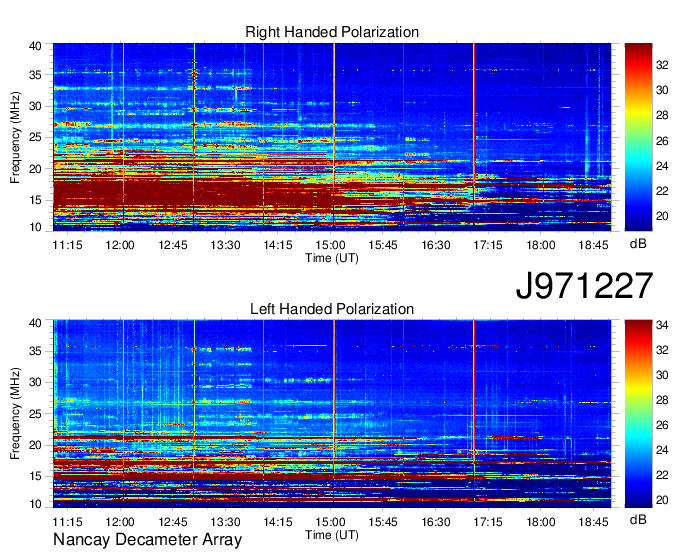The image size is (680, 552).
Task: Click the Left Handed plot spectrogram area
Action: coord(332,414)
